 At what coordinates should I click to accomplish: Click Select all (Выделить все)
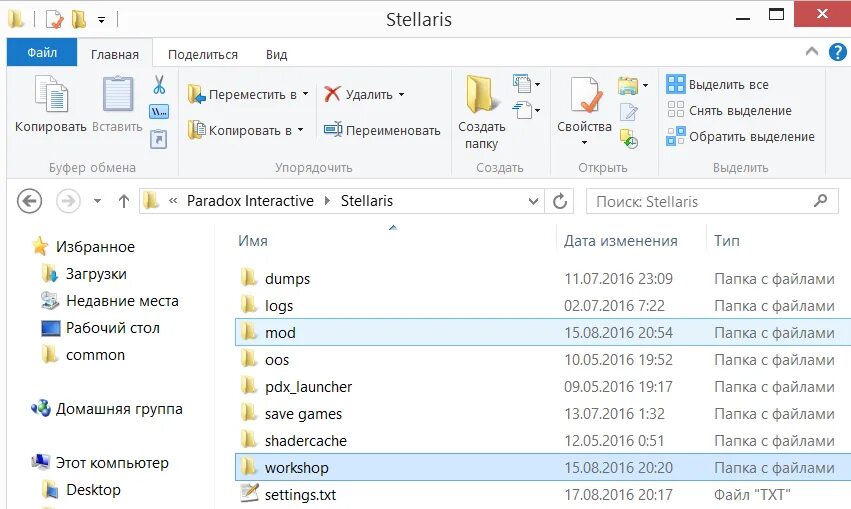pos(717,85)
